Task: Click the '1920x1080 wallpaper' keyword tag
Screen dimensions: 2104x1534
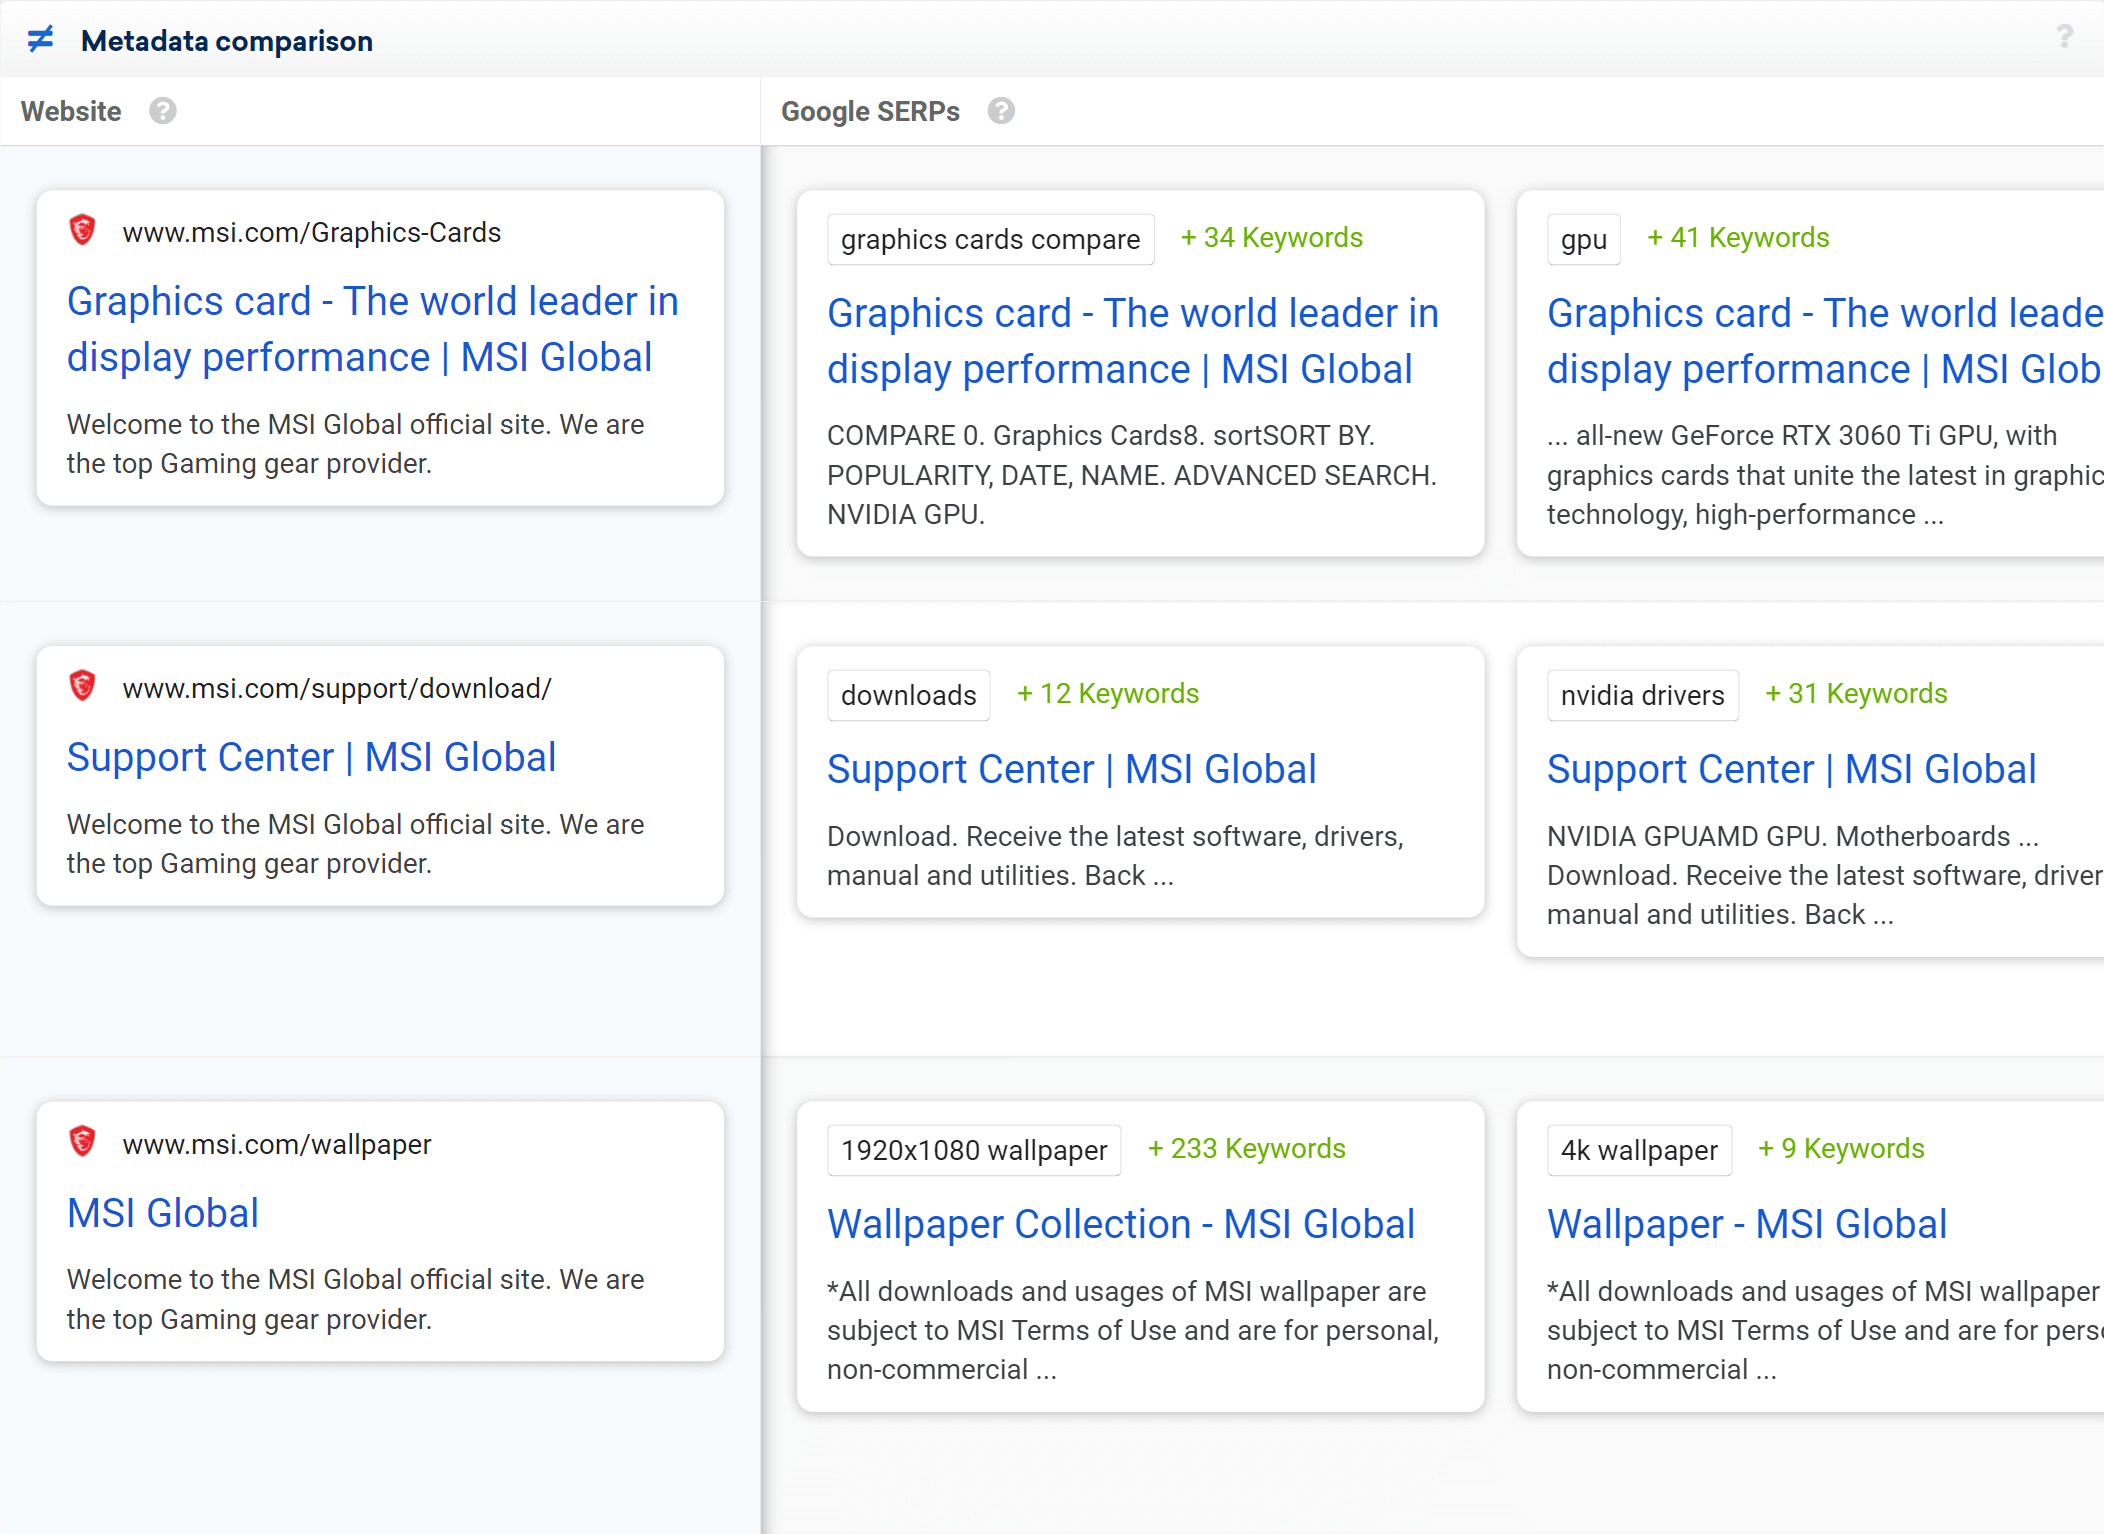Action: click(974, 1150)
